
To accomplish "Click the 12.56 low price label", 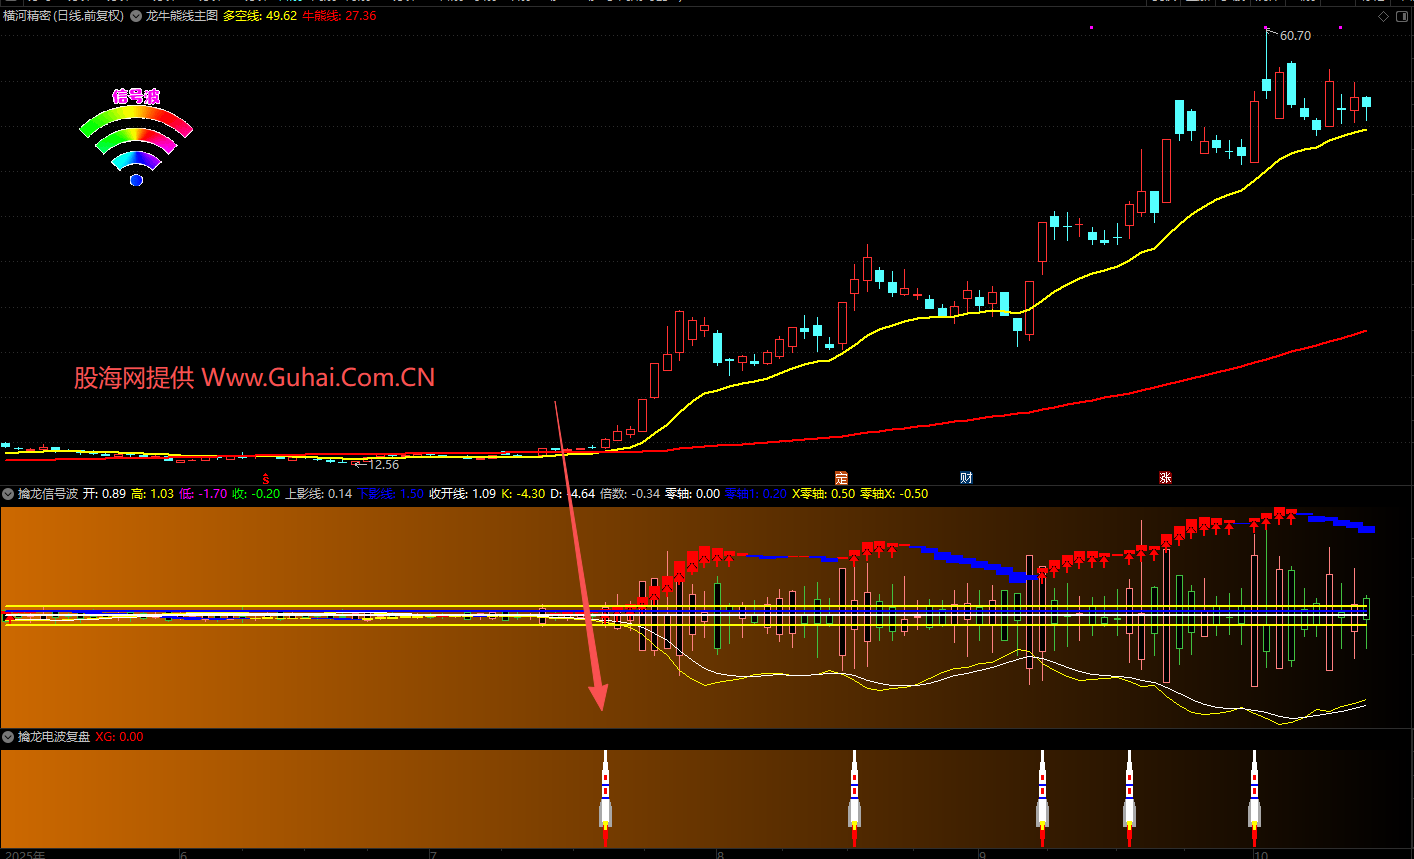I will [x=383, y=465].
